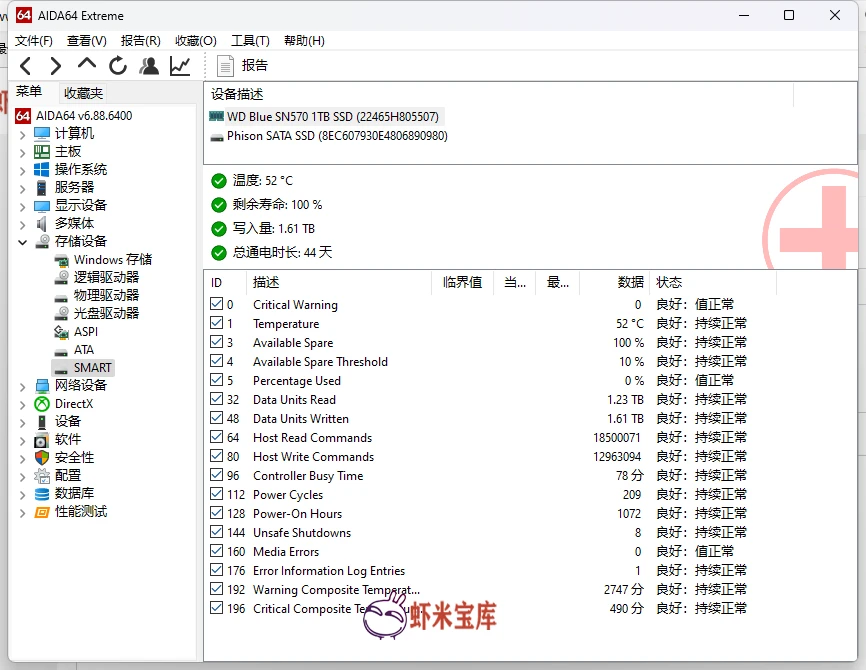Toggle the Unsafe Shutdowns checkbox
The image size is (866, 670).
(216, 532)
